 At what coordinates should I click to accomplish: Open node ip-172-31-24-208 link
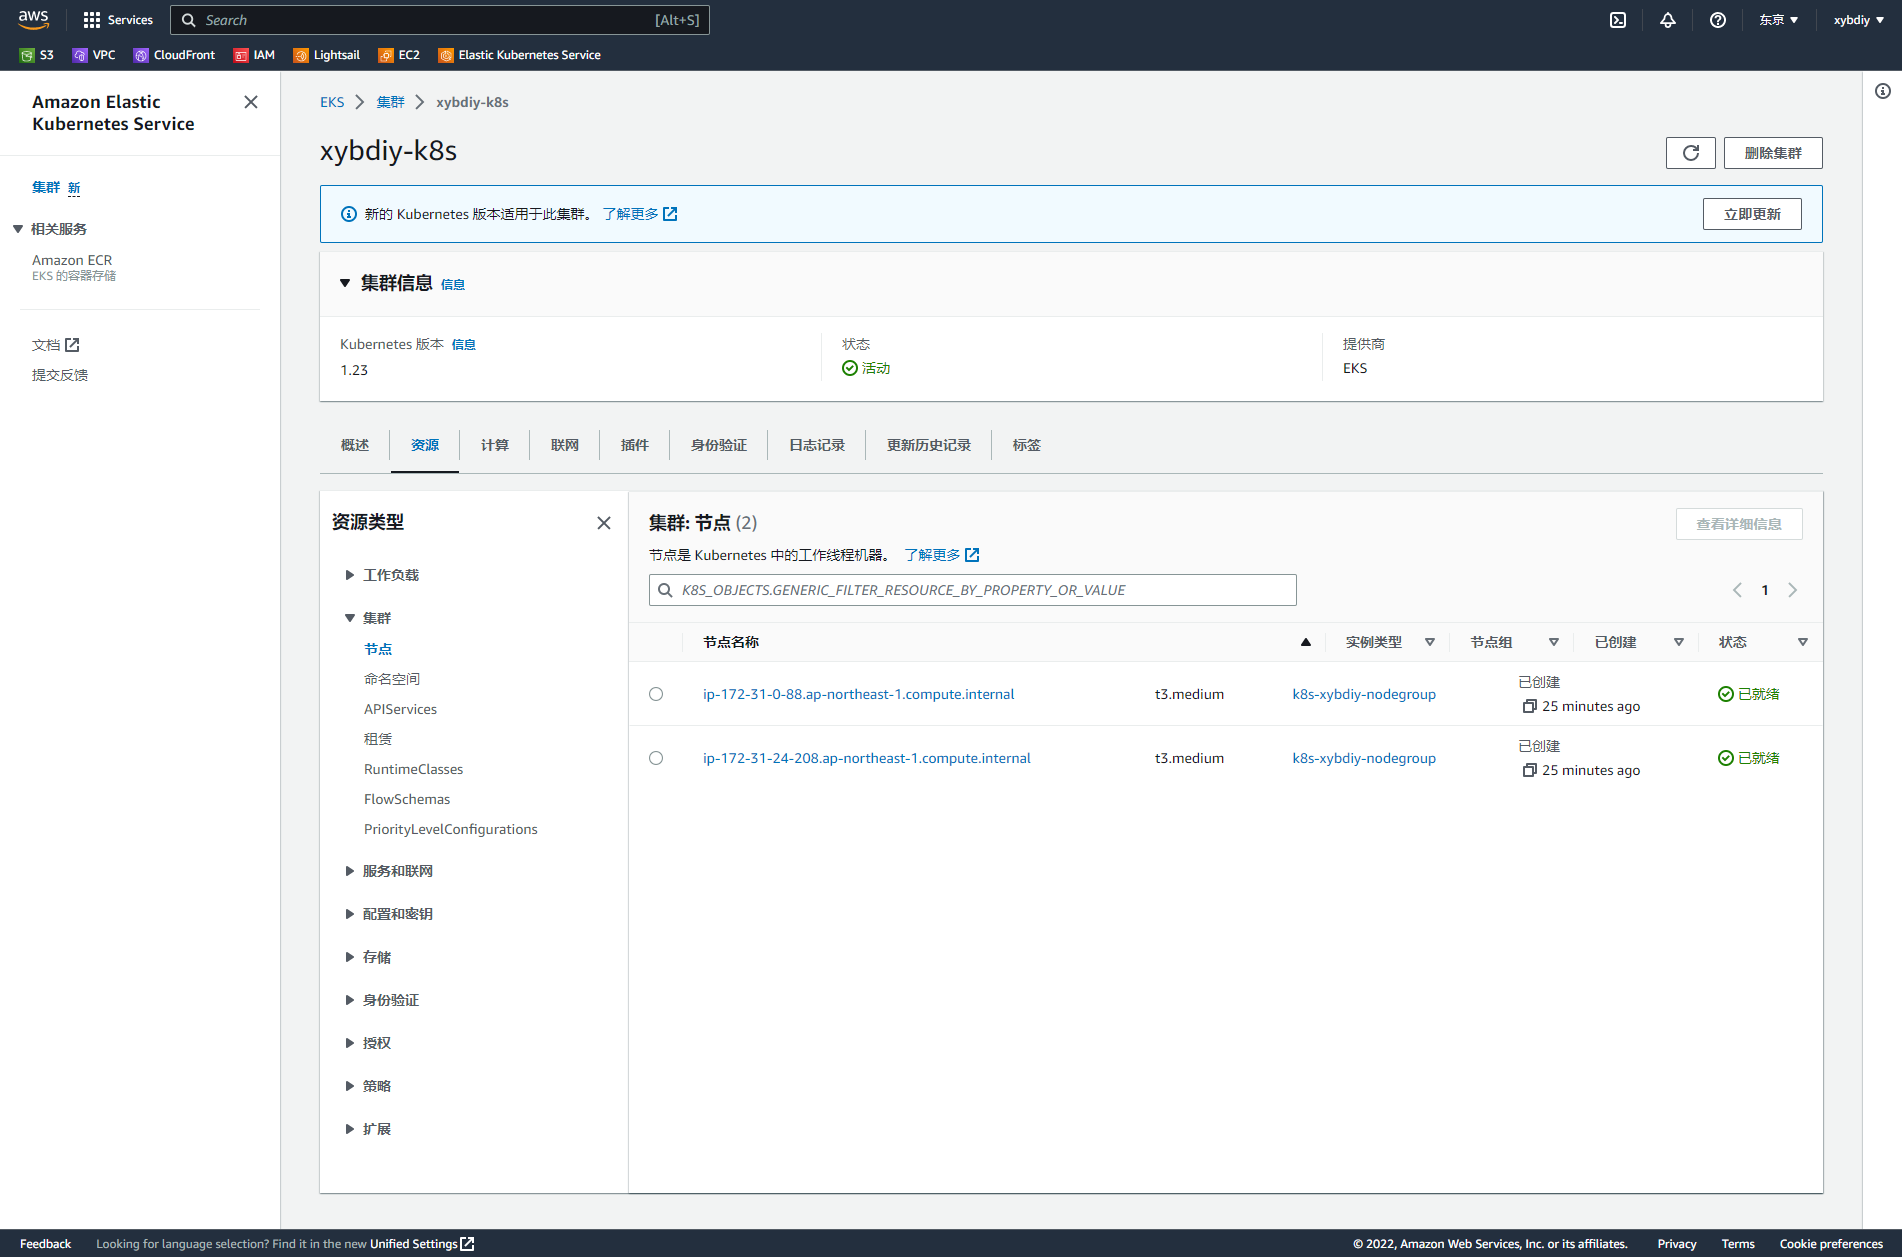coord(867,758)
